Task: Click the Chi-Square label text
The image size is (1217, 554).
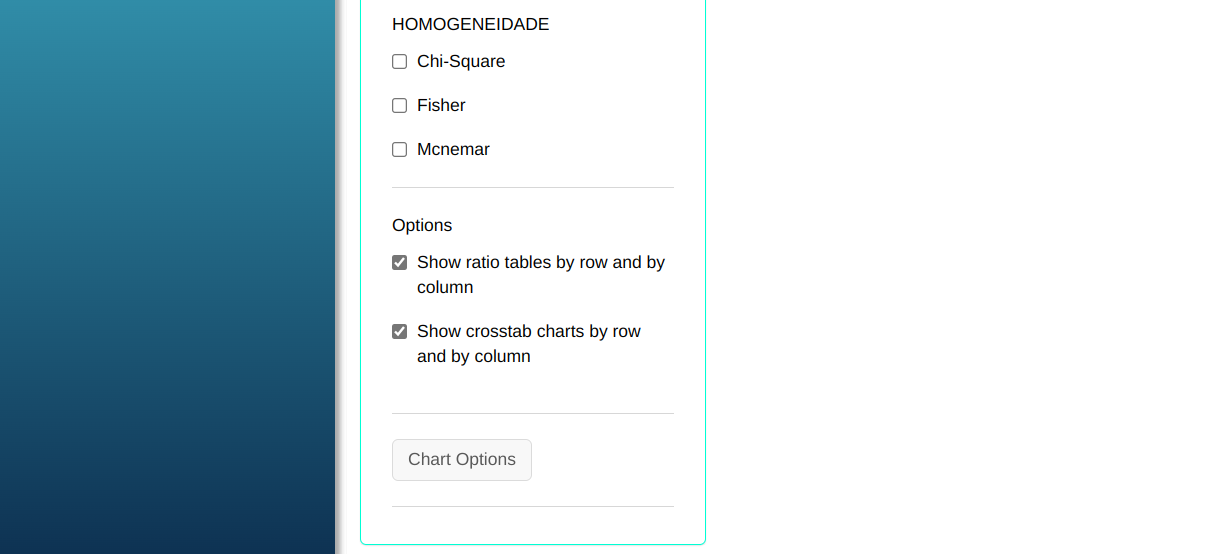Action: click(461, 62)
